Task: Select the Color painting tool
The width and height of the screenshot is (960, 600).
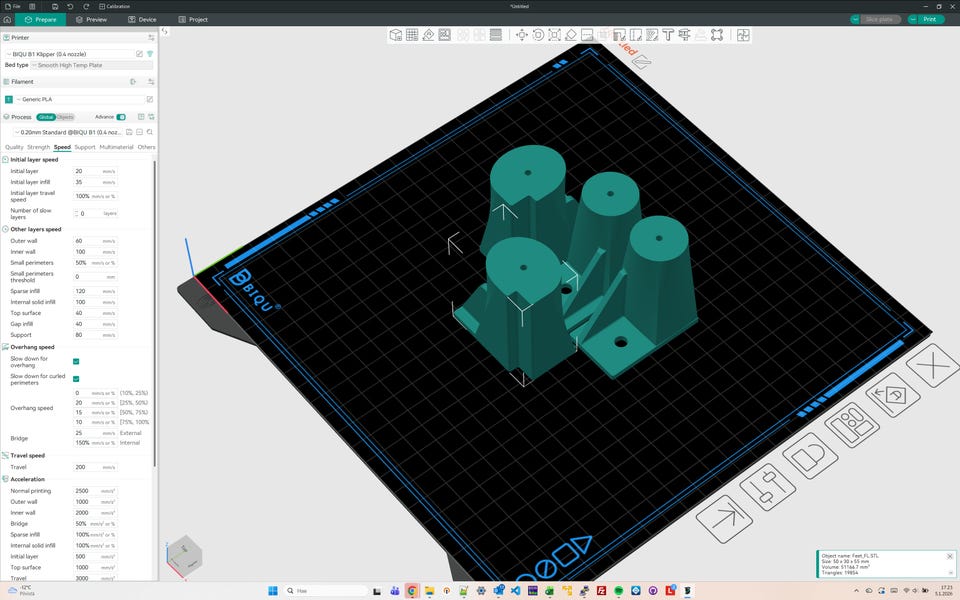Action: click(x=652, y=35)
